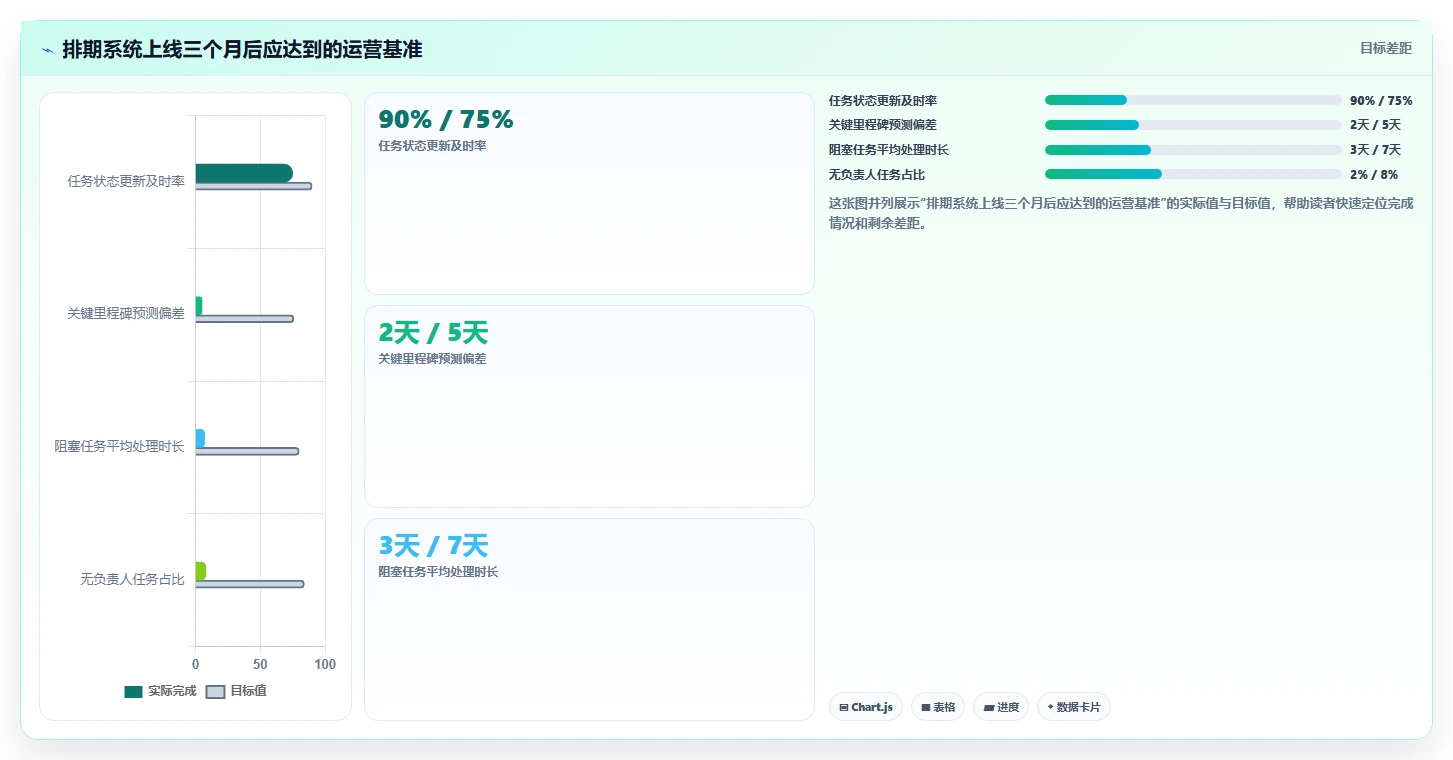The height and width of the screenshot is (760, 1453).
Task: Click the blue 阻塞任务平均处理时长 actual bar
Action: pos(200,438)
